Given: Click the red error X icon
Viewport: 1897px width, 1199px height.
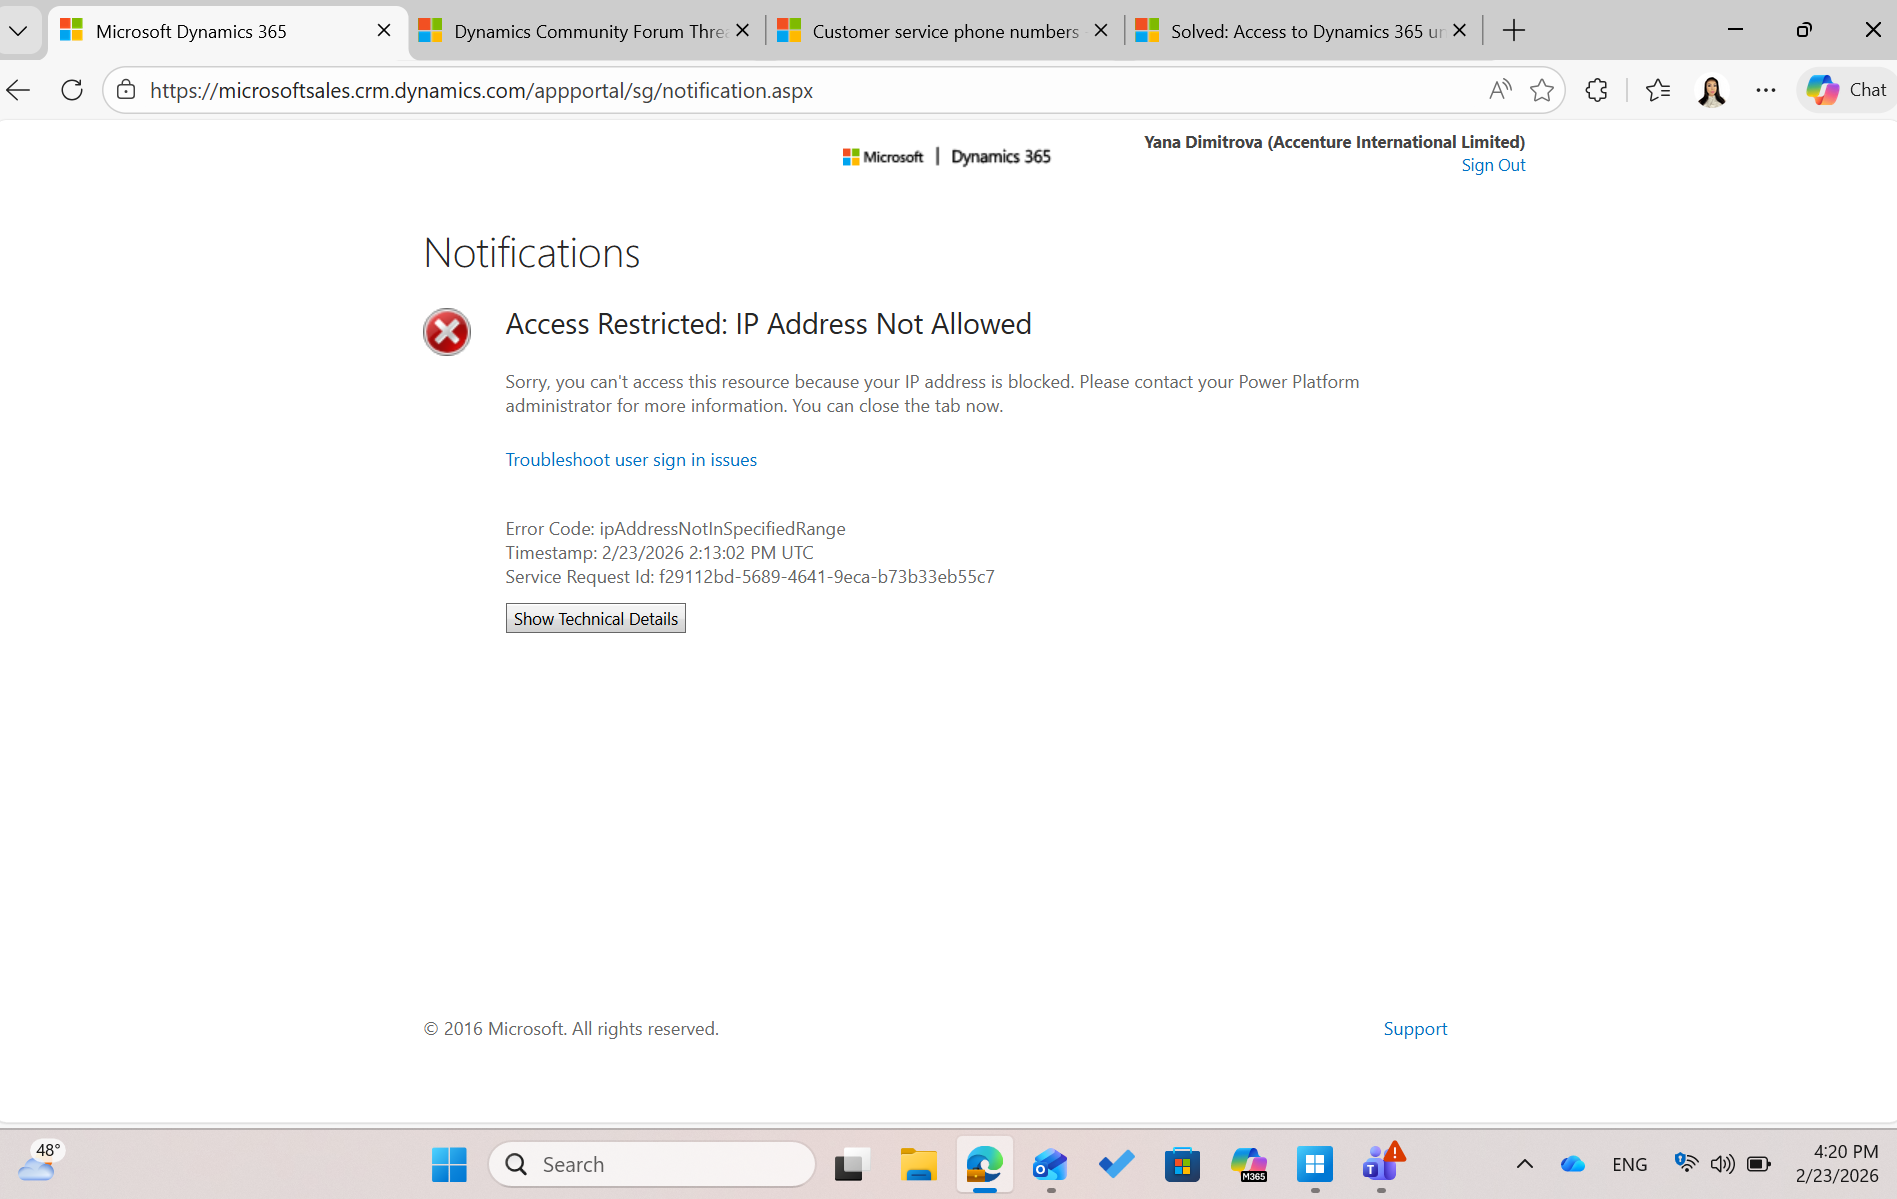Looking at the screenshot, I should (447, 332).
